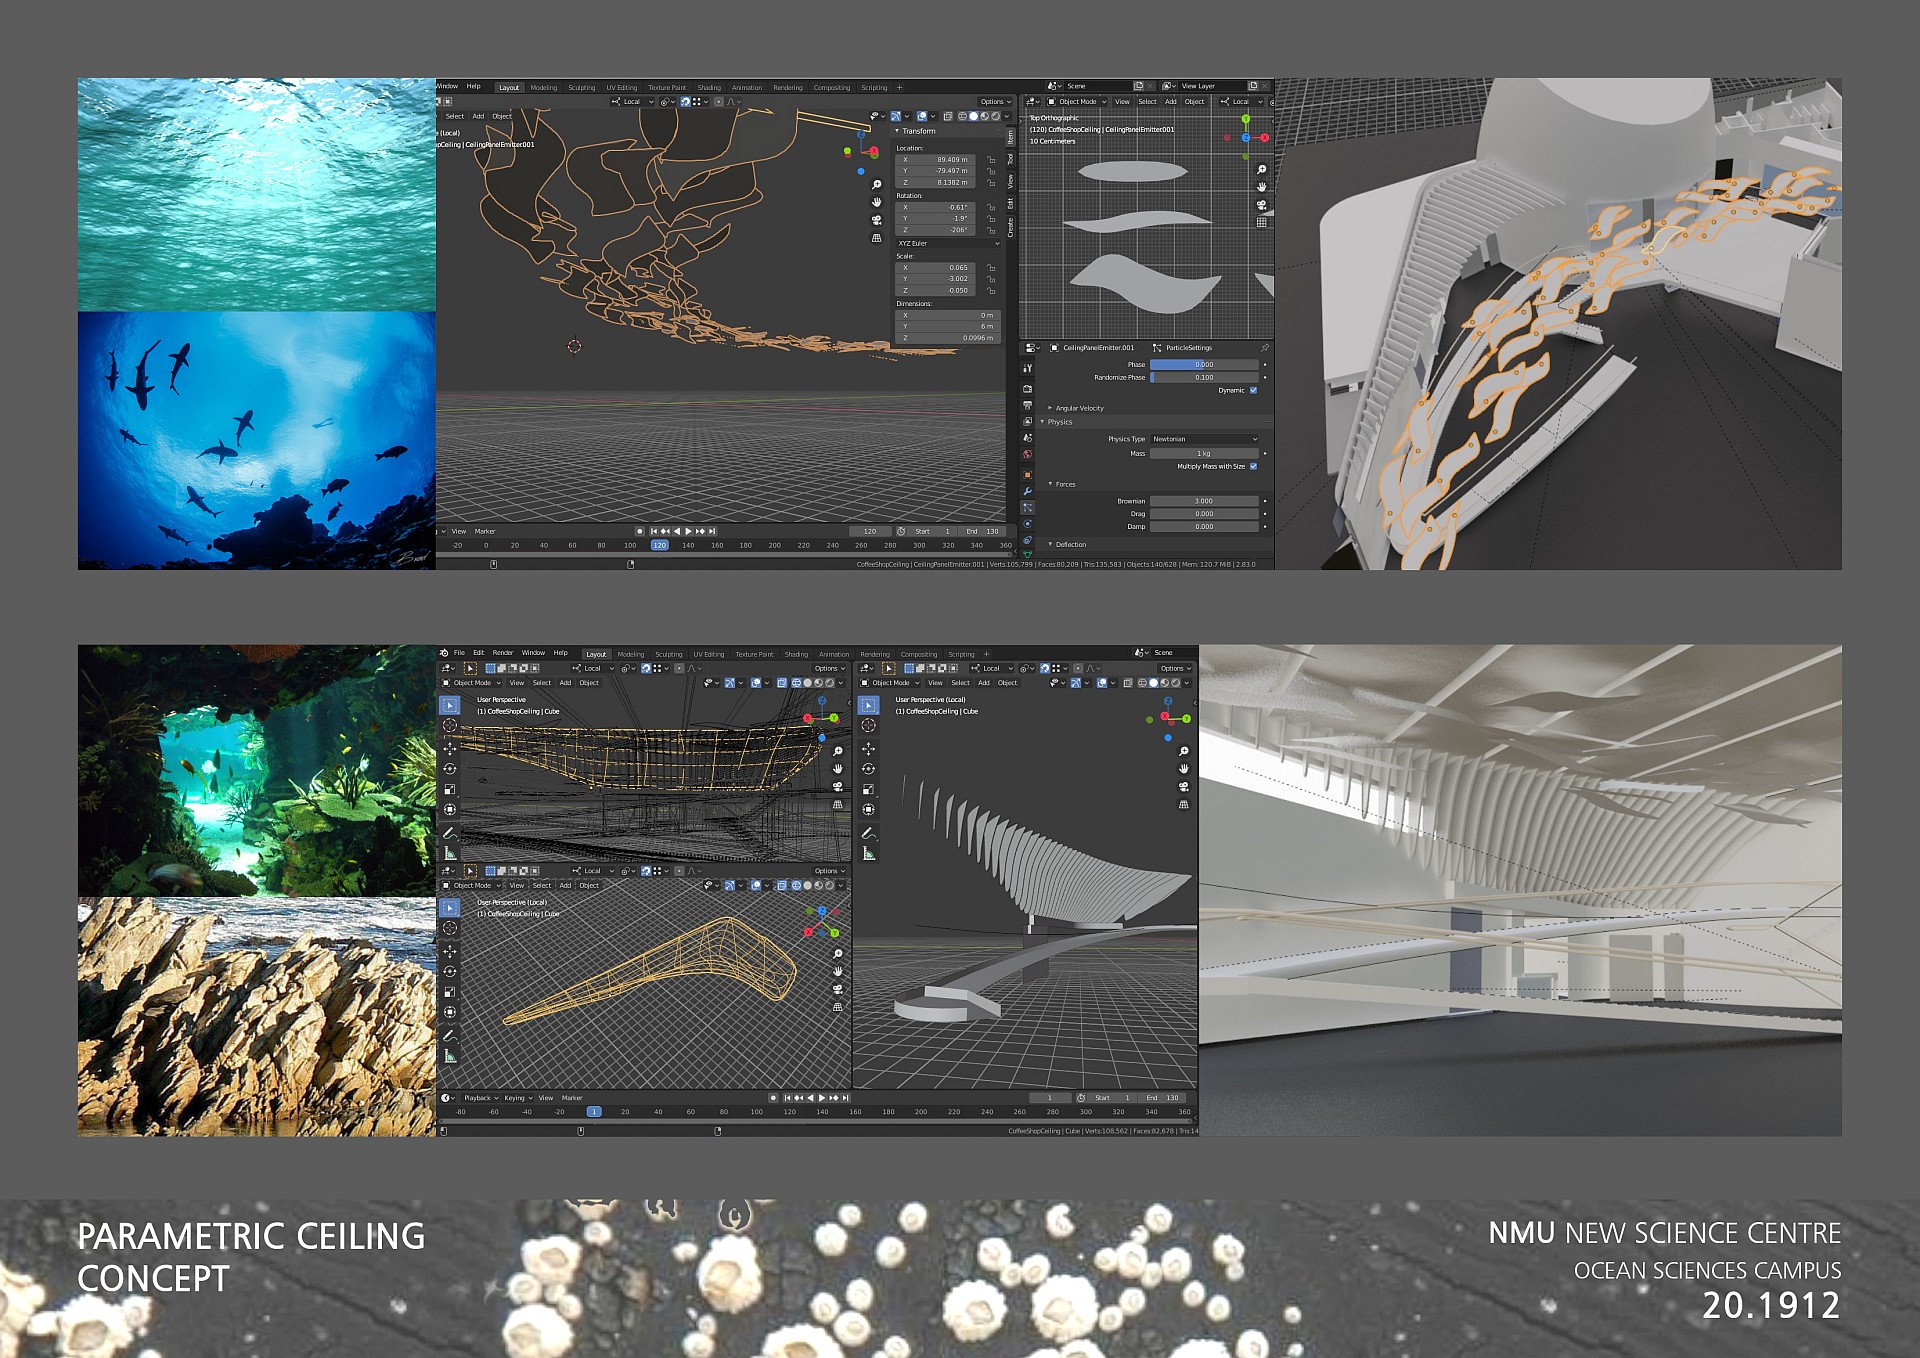Click the zoom magnifier in the top perspective viewport
Screen dimensions: 1920x1358
876,185
